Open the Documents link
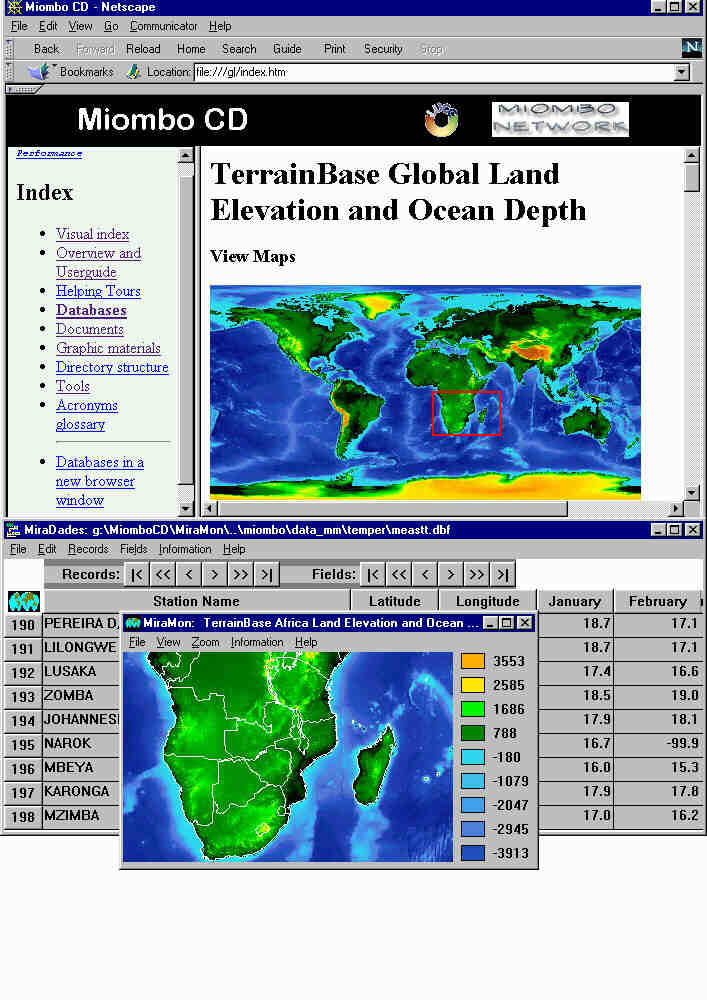707x1000 pixels. pyautogui.click(x=90, y=329)
